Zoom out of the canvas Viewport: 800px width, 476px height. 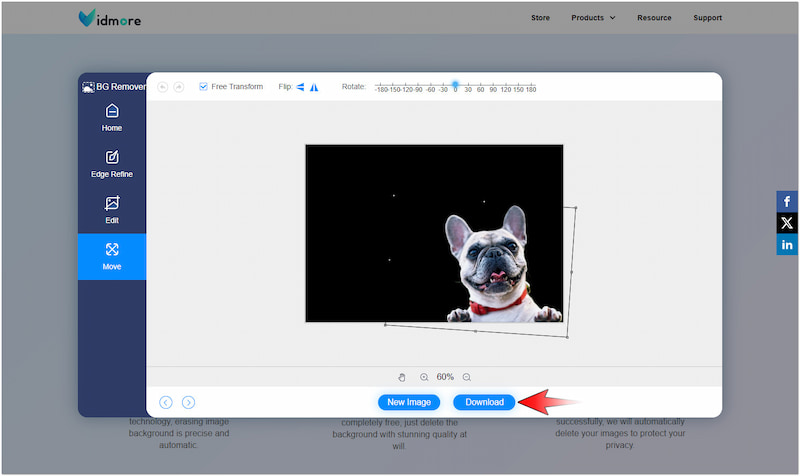pos(467,377)
